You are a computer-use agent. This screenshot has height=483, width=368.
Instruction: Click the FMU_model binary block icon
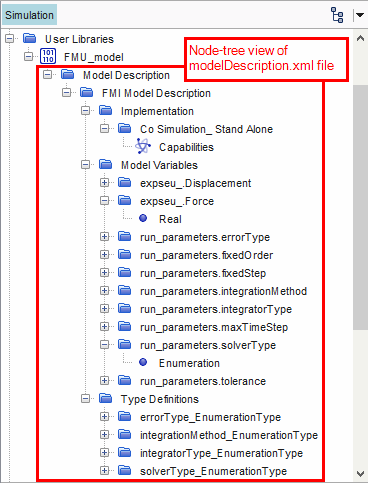coord(48,57)
